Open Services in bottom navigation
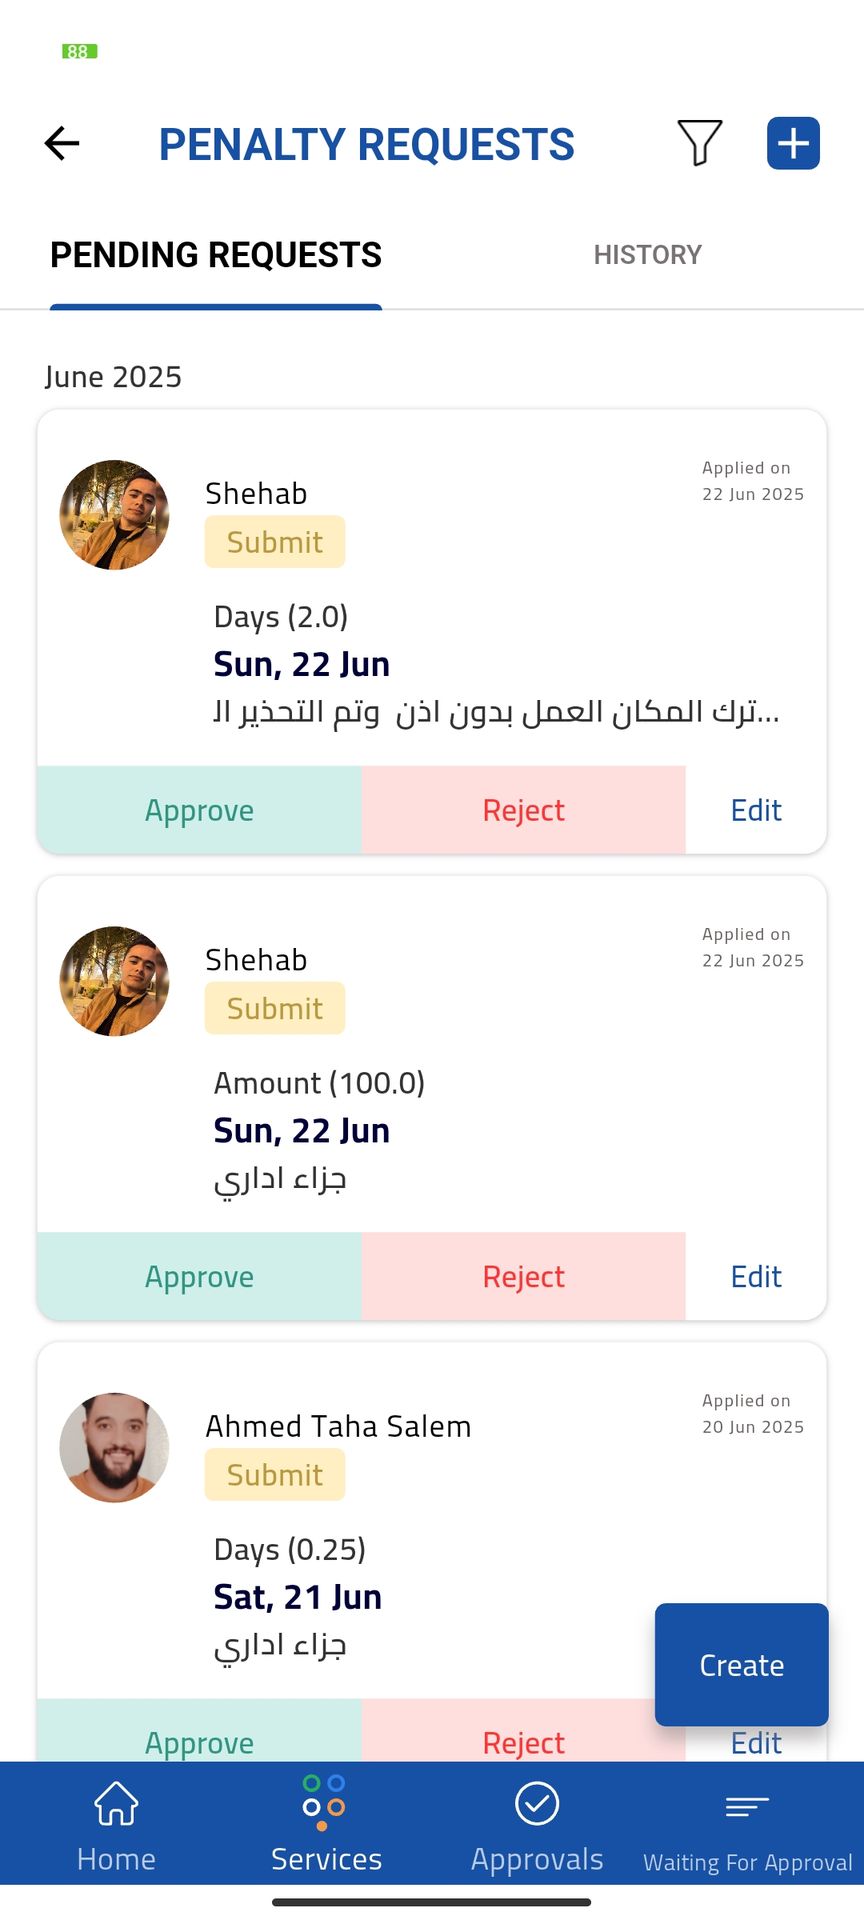This screenshot has height=1920, width=864. pyautogui.click(x=326, y=1825)
